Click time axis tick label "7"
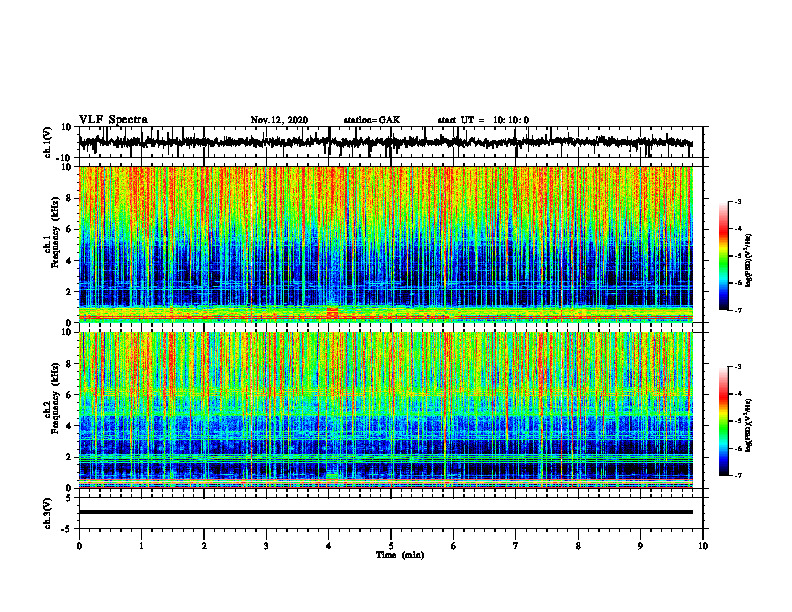The image size is (792, 612). pyautogui.click(x=516, y=546)
